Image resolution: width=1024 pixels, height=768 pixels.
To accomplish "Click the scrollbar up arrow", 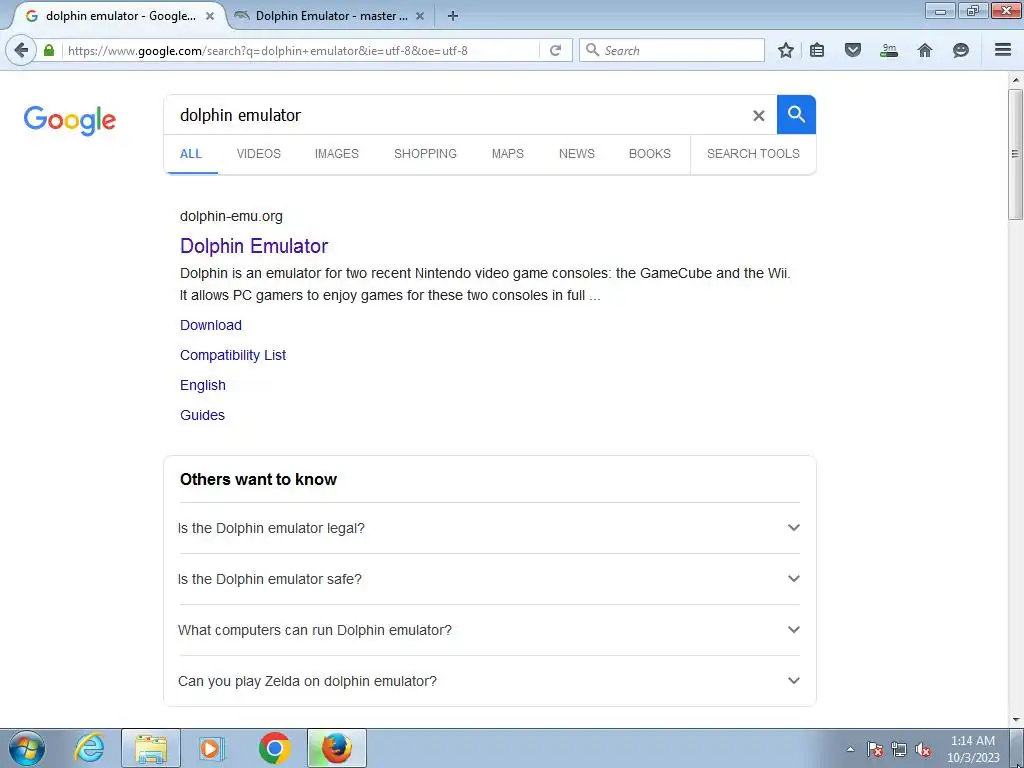I will [x=1016, y=80].
